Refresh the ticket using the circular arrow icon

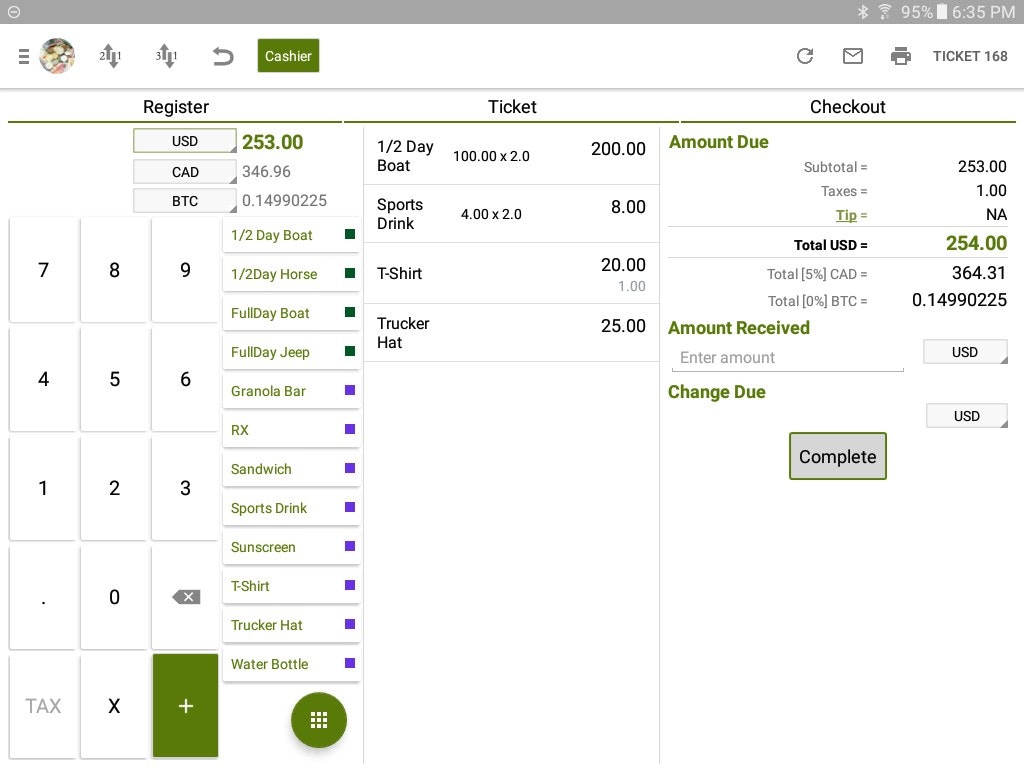click(x=805, y=56)
